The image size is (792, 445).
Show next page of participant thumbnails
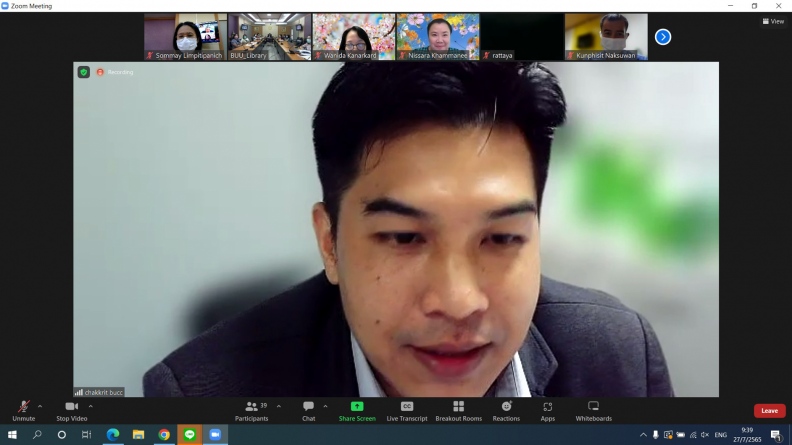click(x=662, y=37)
